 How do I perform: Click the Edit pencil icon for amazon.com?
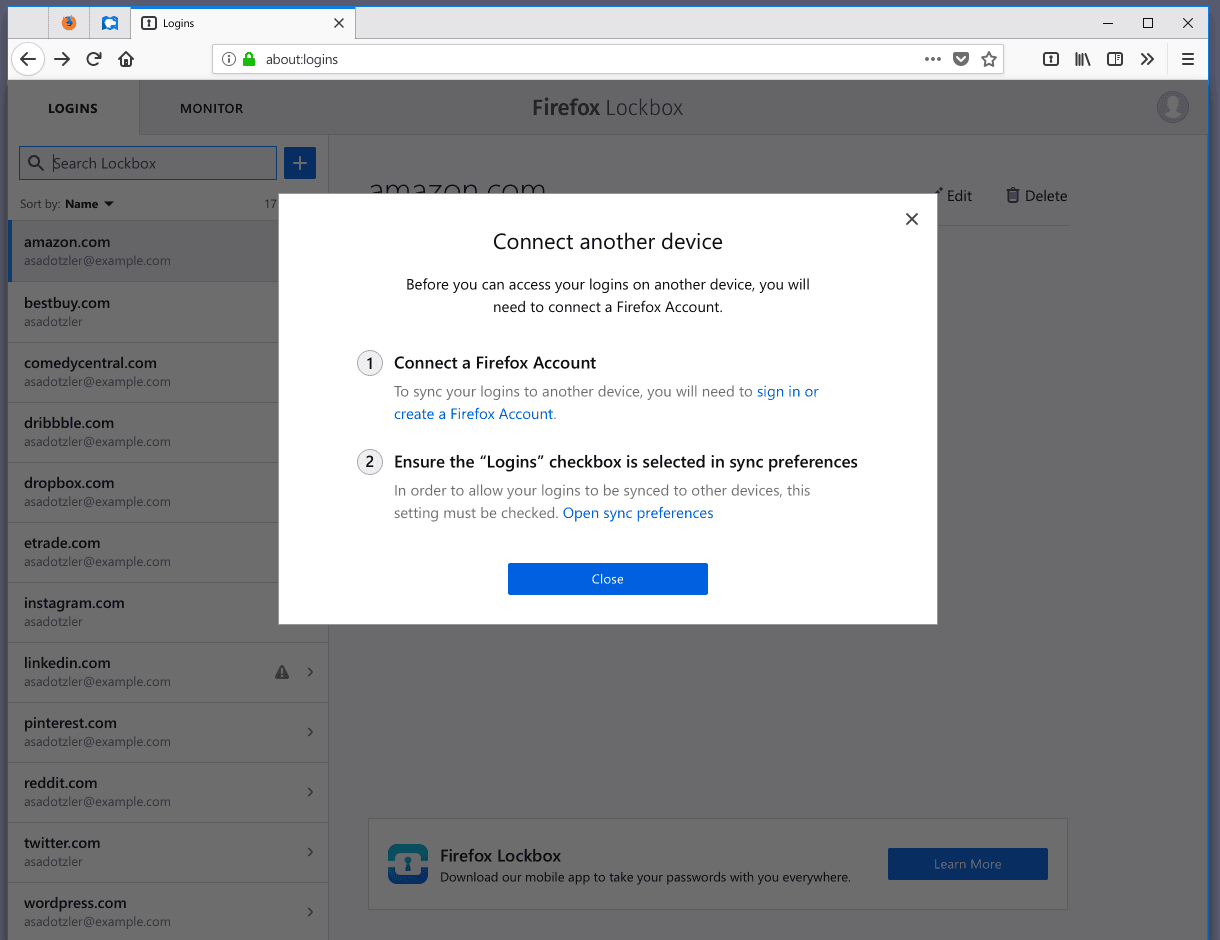coord(936,196)
